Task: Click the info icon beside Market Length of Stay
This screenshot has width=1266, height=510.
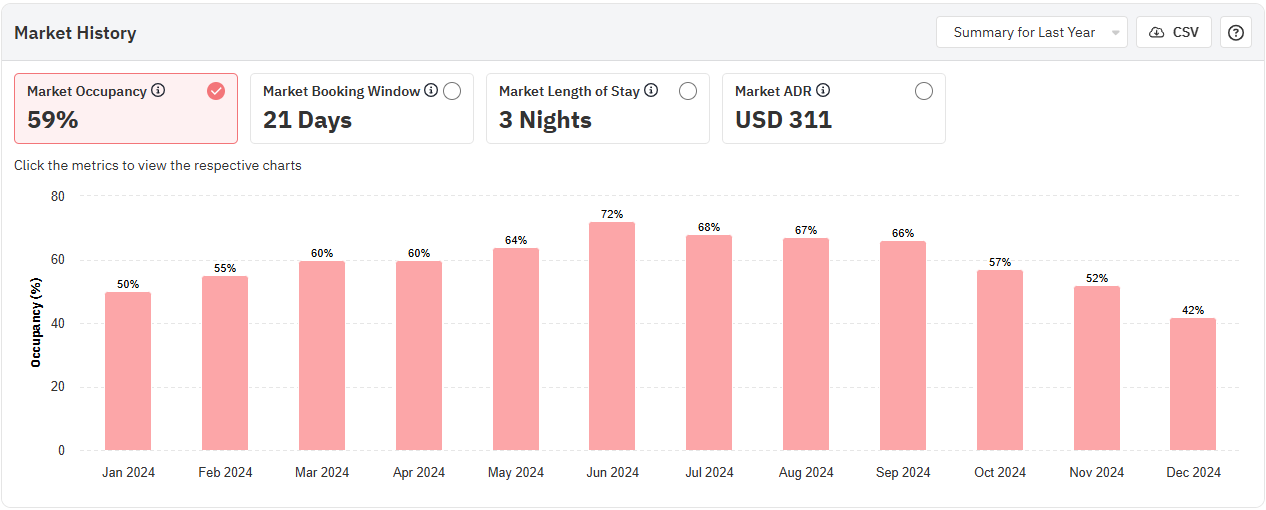Action: point(651,91)
